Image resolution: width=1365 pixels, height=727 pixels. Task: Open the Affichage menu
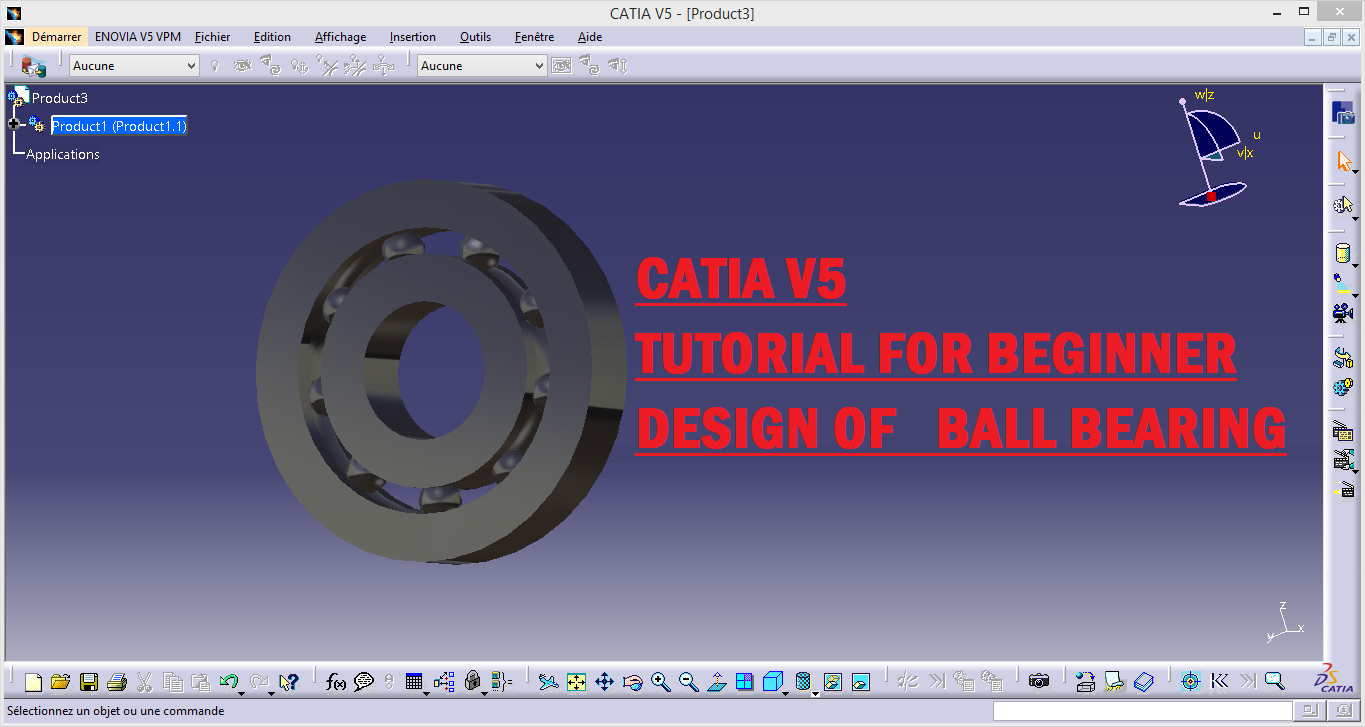340,37
